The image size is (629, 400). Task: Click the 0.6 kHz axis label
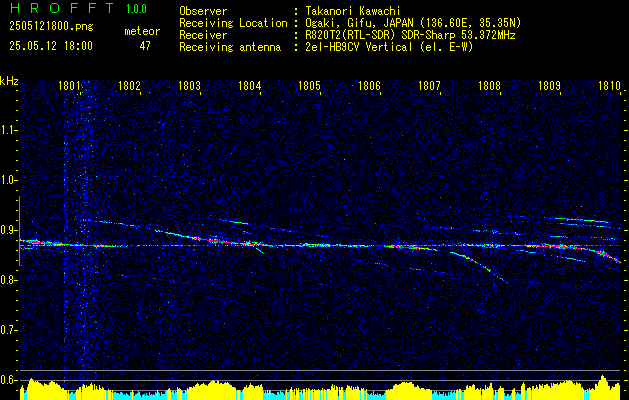click(8, 380)
